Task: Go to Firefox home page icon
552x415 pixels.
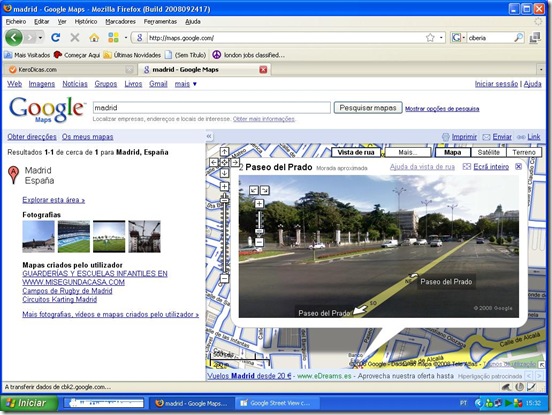Action: [x=94, y=37]
